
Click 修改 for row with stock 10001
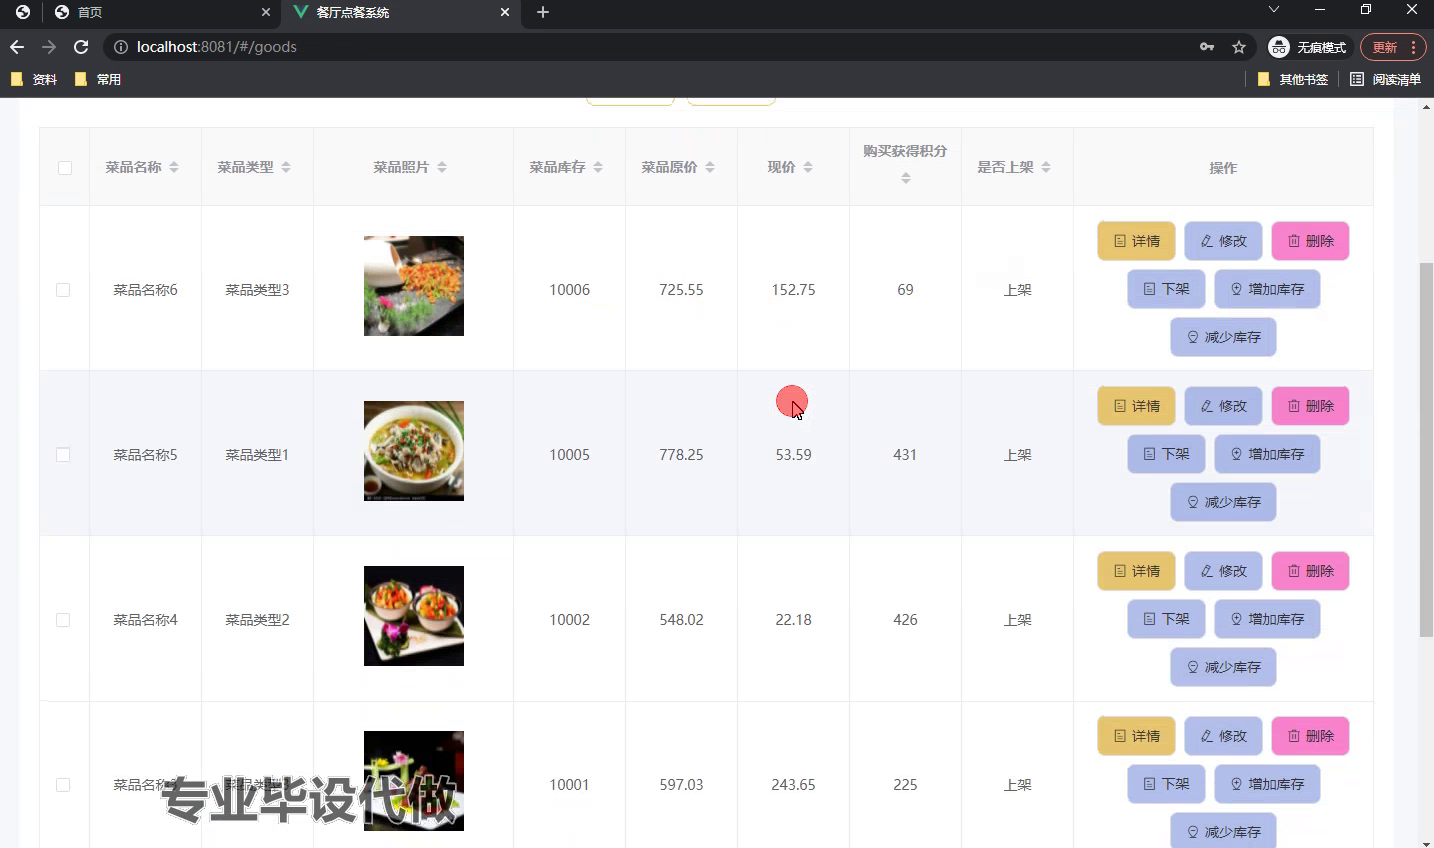click(1223, 736)
